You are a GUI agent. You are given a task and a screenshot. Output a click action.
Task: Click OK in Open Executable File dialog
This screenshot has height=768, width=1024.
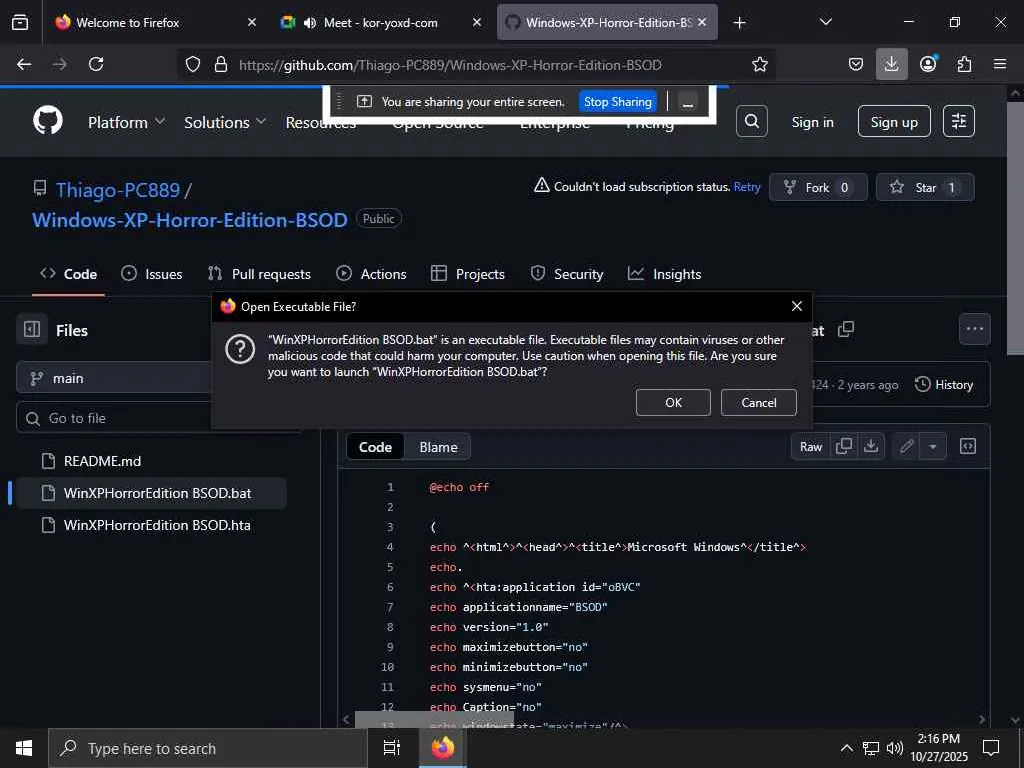(673, 402)
